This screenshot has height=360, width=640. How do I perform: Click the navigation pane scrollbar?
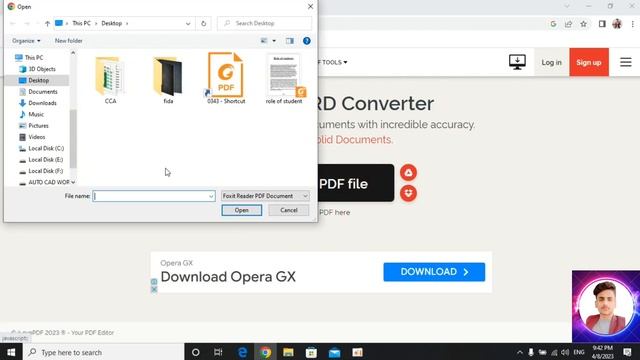coord(73,139)
